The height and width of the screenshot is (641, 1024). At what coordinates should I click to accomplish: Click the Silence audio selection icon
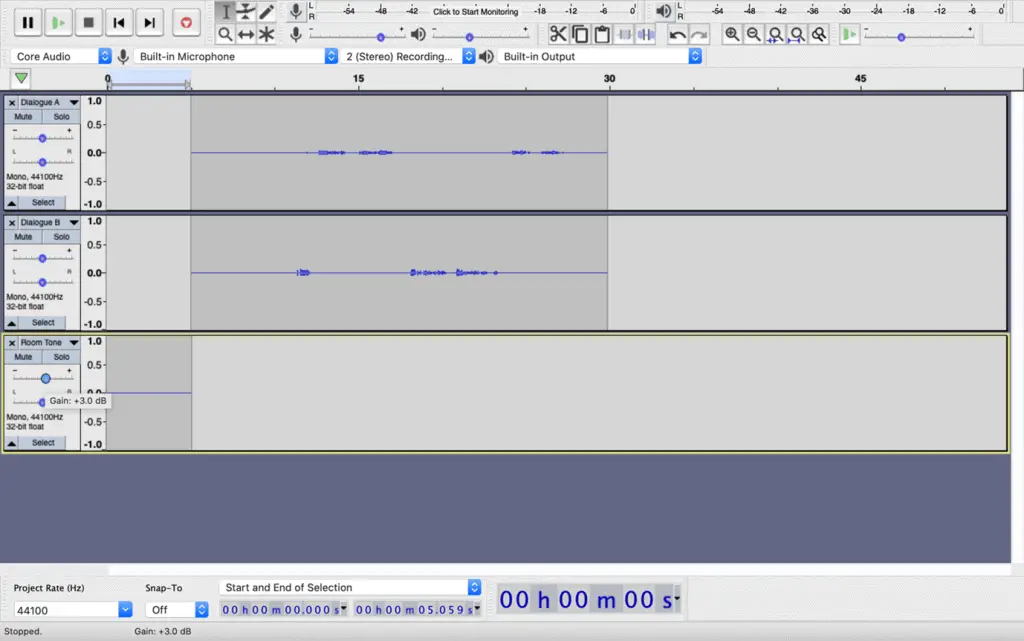tap(646, 34)
